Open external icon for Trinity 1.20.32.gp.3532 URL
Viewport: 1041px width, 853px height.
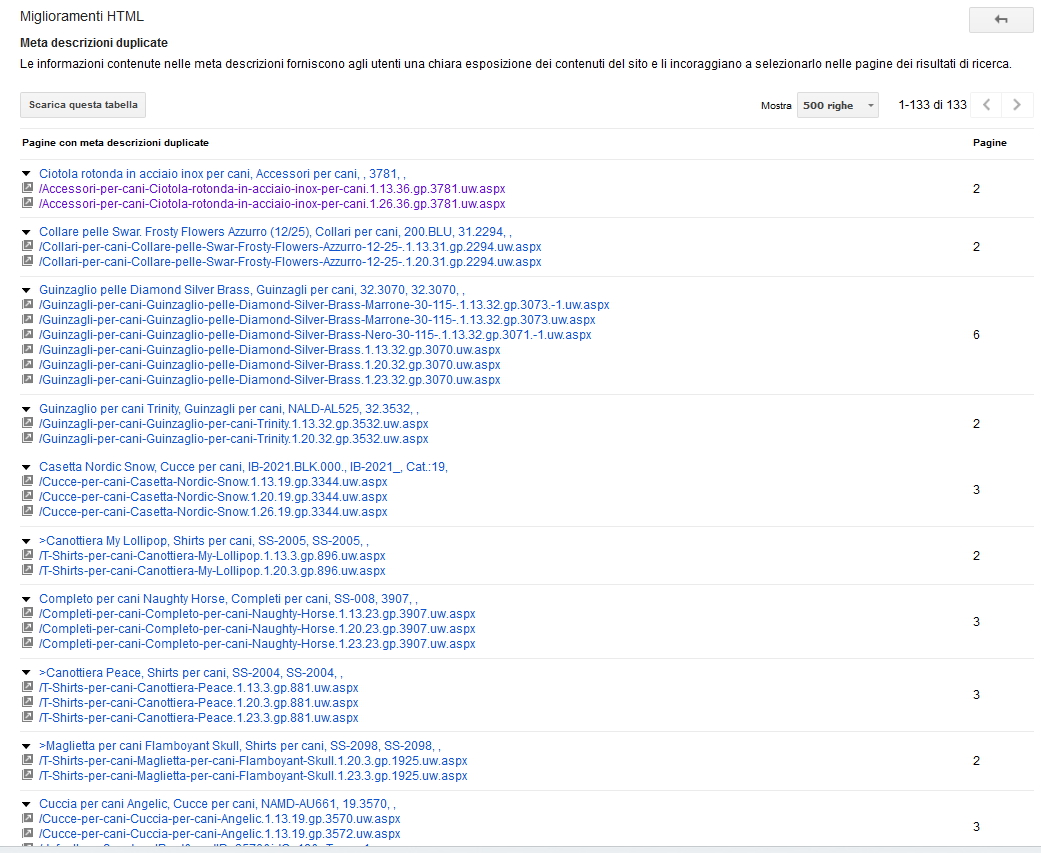point(27,438)
